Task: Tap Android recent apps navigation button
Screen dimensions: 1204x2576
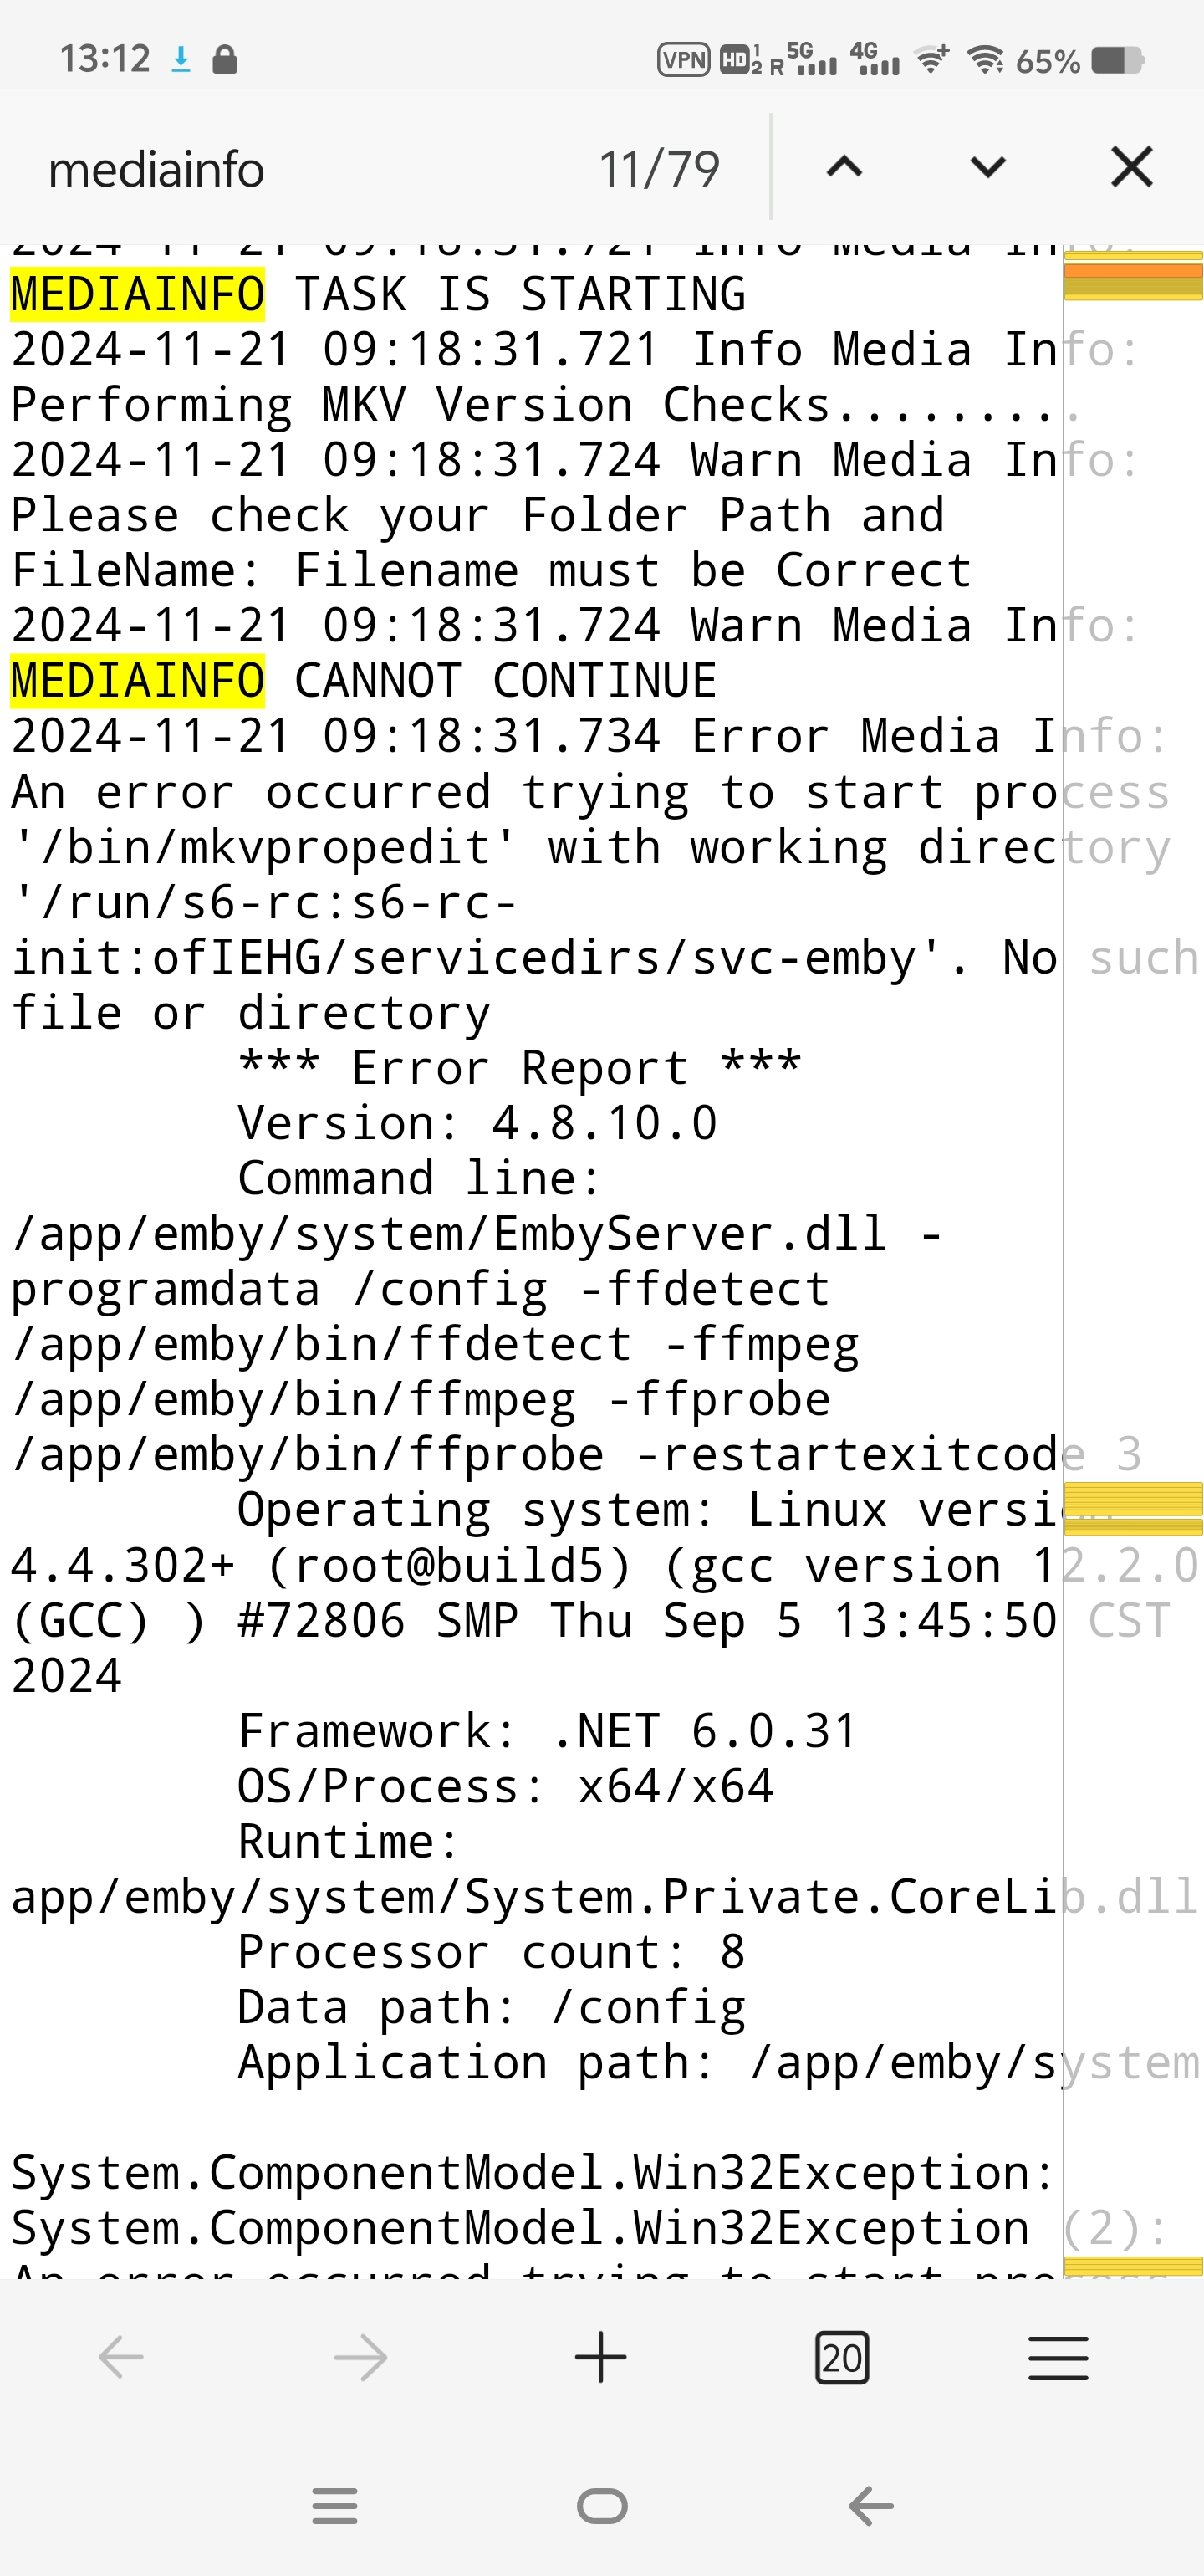Action: click(335, 2506)
